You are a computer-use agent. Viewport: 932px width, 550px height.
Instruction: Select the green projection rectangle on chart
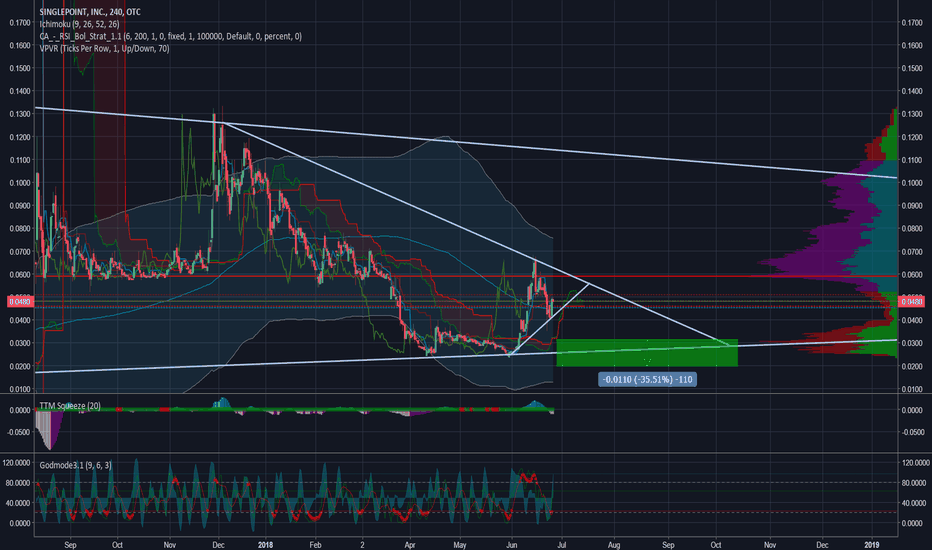coord(647,353)
